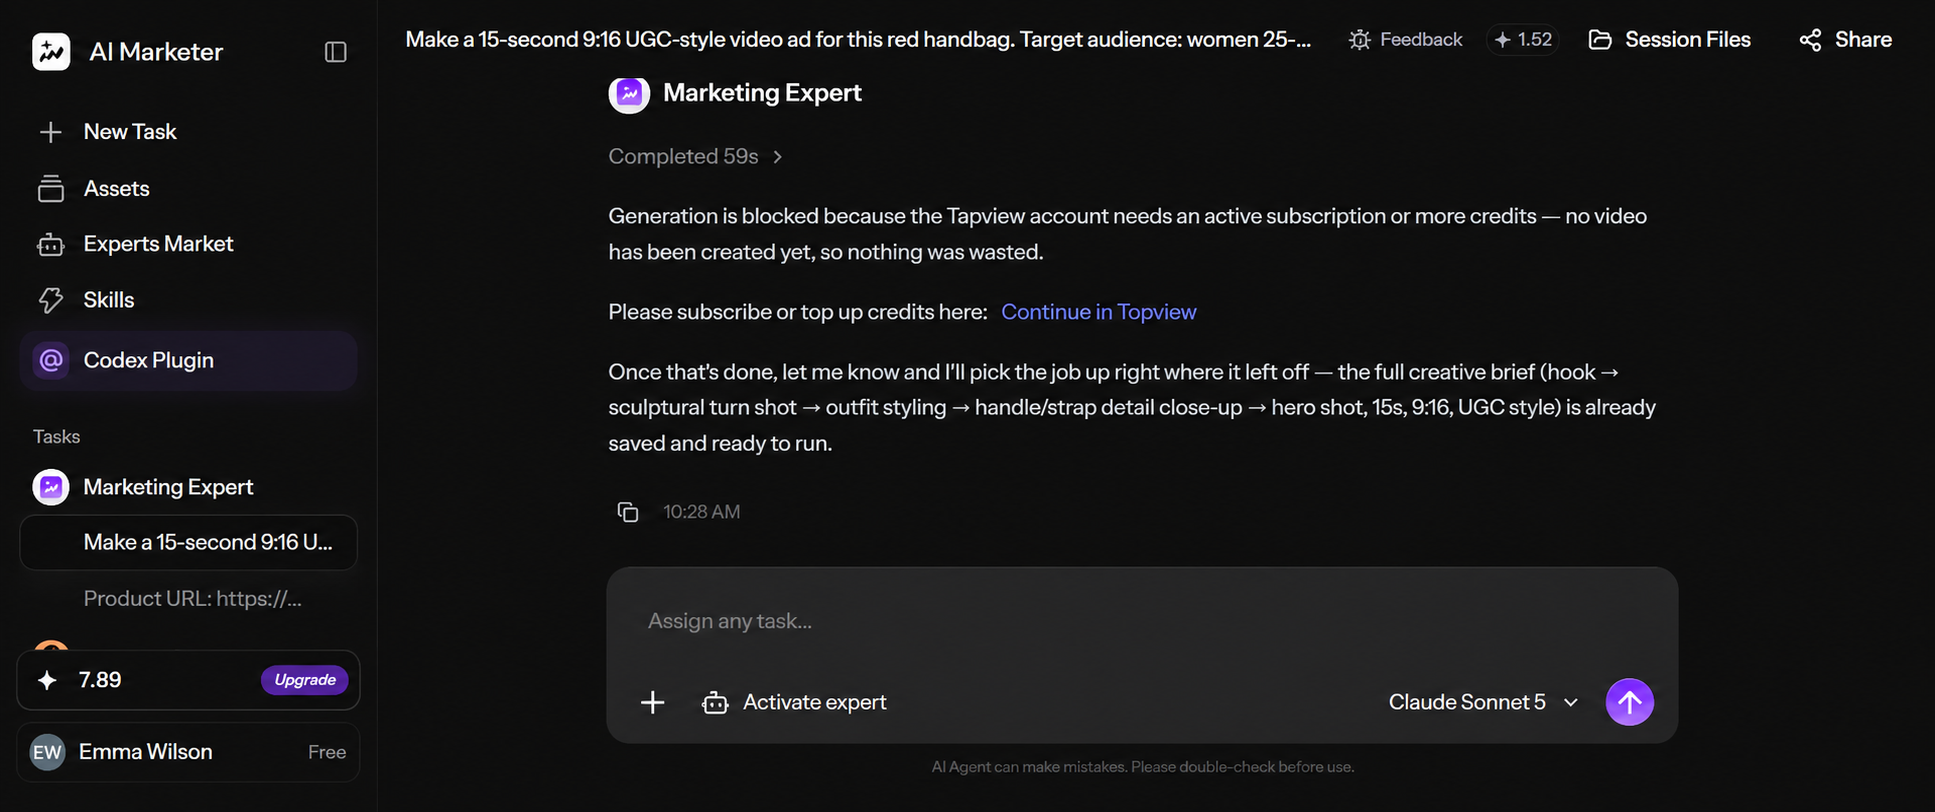Viewport: 1935px width, 812px height.
Task: Click the 1.52 credit usage badge
Action: (x=1523, y=40)
